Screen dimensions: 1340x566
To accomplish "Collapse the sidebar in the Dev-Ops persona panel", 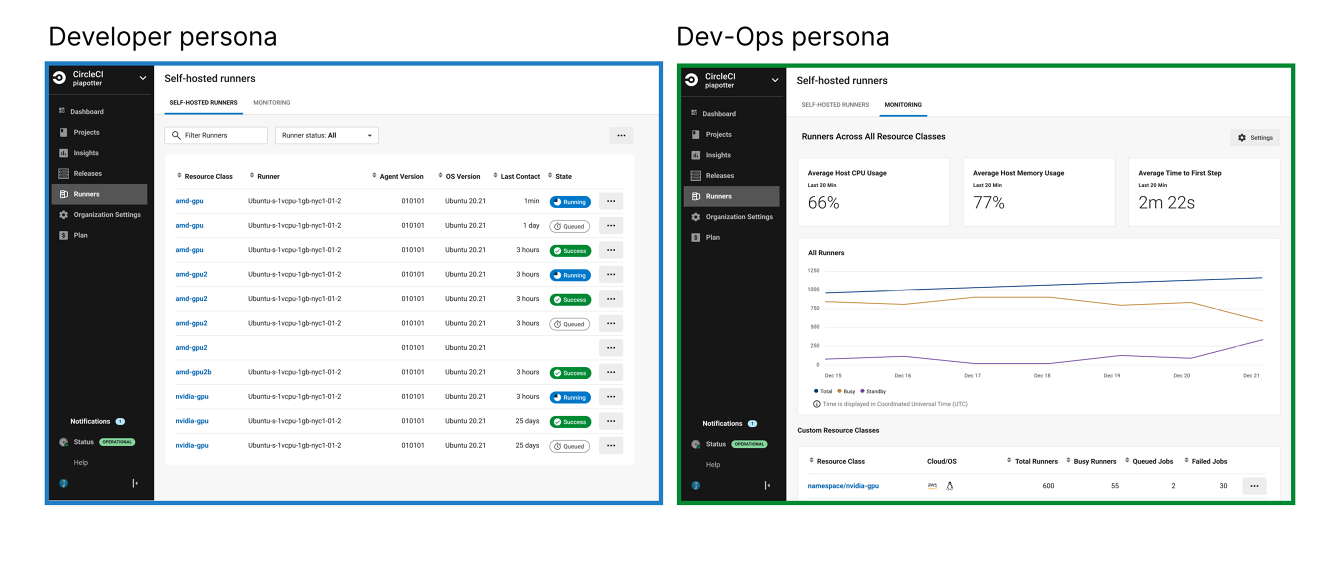I will pyautogui.click(x=767, y=485).
